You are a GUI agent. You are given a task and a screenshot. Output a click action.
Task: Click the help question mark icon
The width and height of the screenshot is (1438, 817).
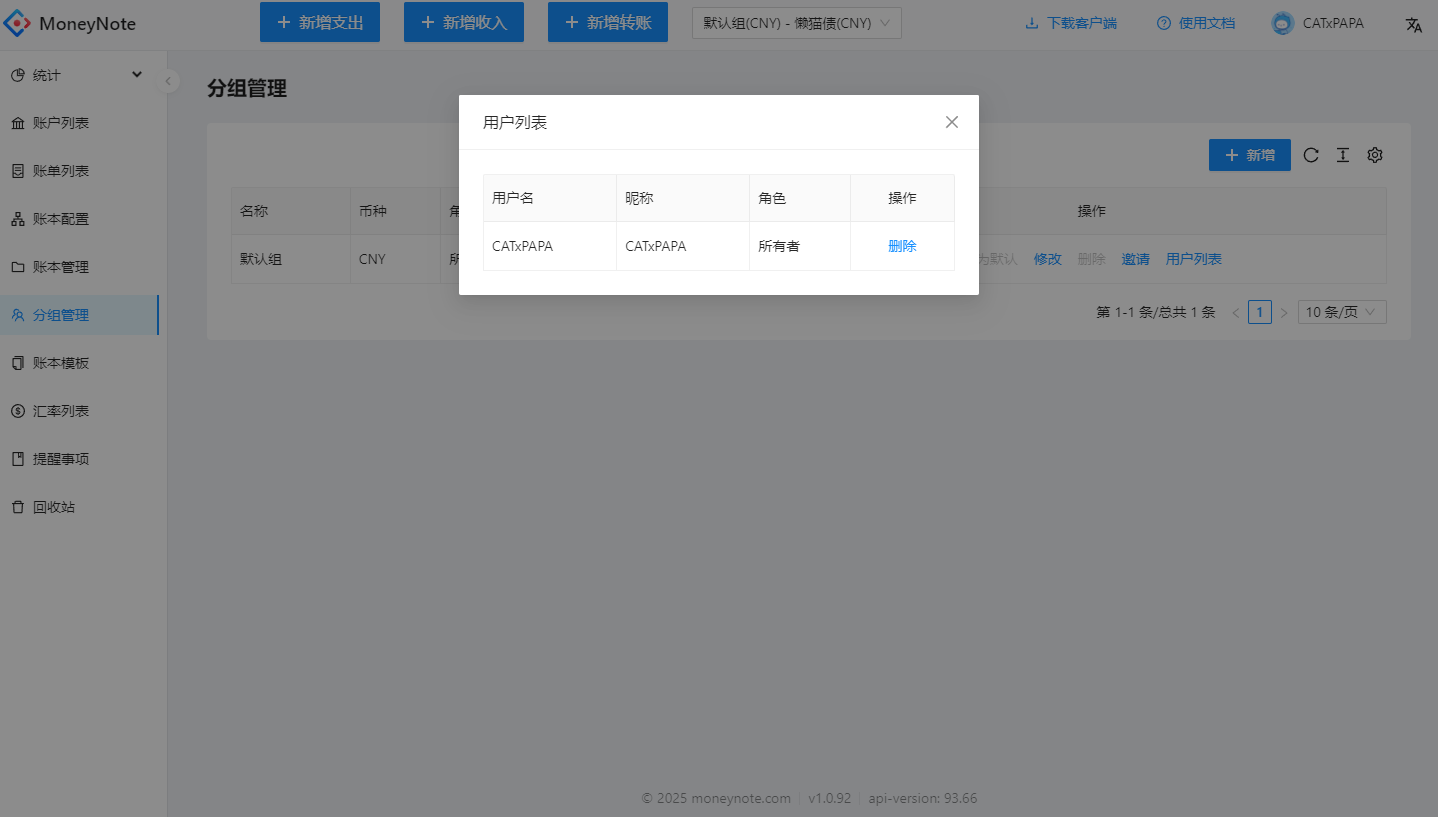coord(1164,24)
